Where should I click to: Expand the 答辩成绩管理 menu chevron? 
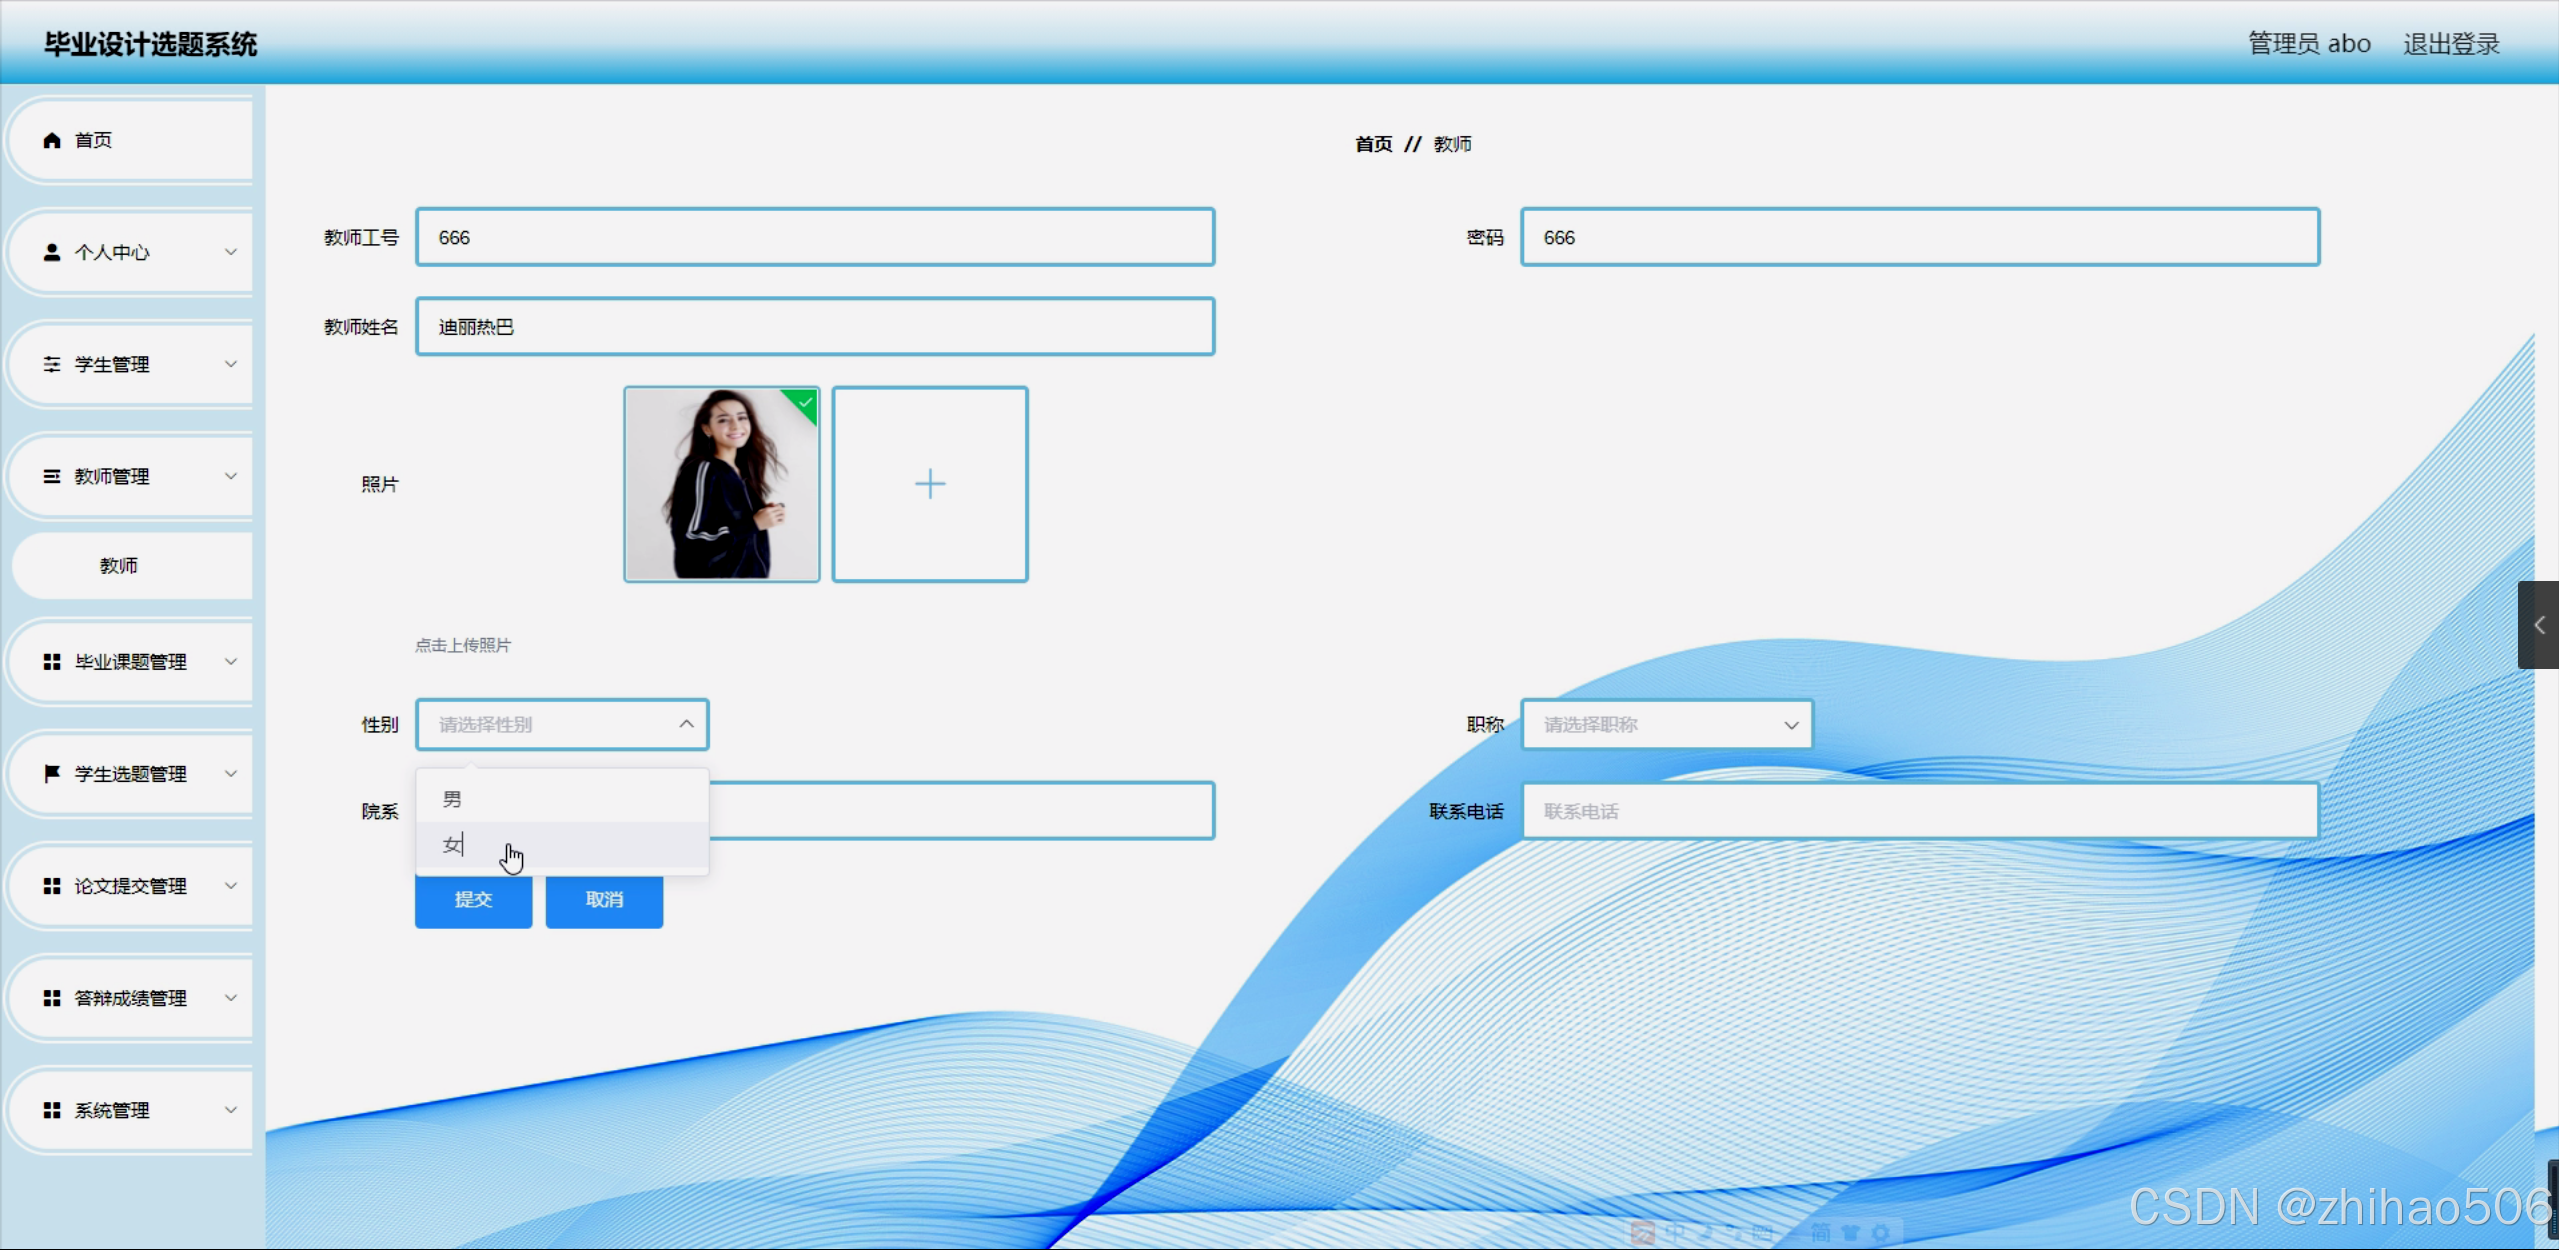(x=231, y=998)
